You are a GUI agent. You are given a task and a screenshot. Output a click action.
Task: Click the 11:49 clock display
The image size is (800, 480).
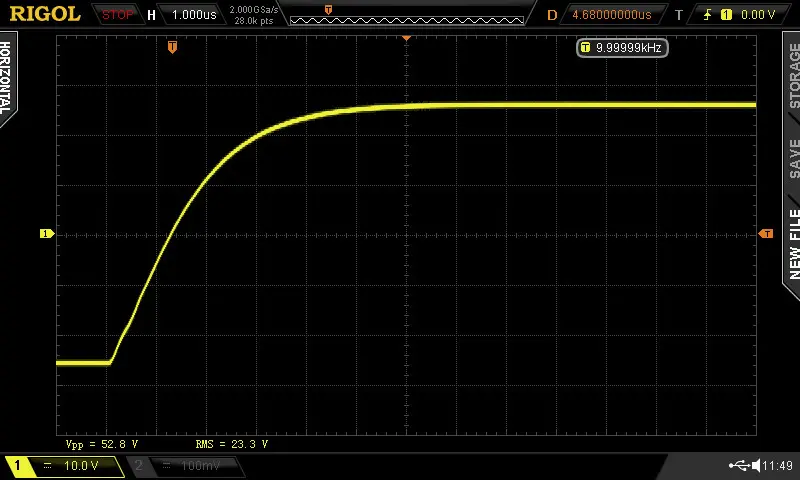[778, 465]
